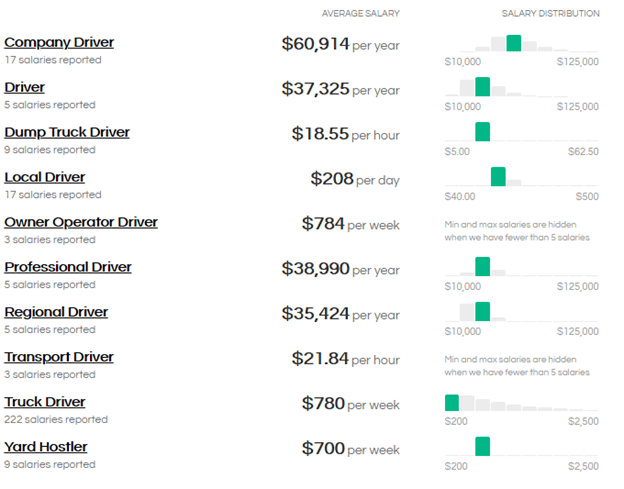624x489 pixels.
Task: Open the Company Driver salary link
Action: point(59,43)
